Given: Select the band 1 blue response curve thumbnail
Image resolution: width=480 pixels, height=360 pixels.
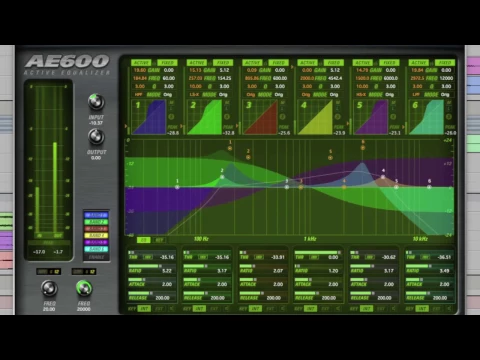Looking at the screenshot, I should 149,117.
